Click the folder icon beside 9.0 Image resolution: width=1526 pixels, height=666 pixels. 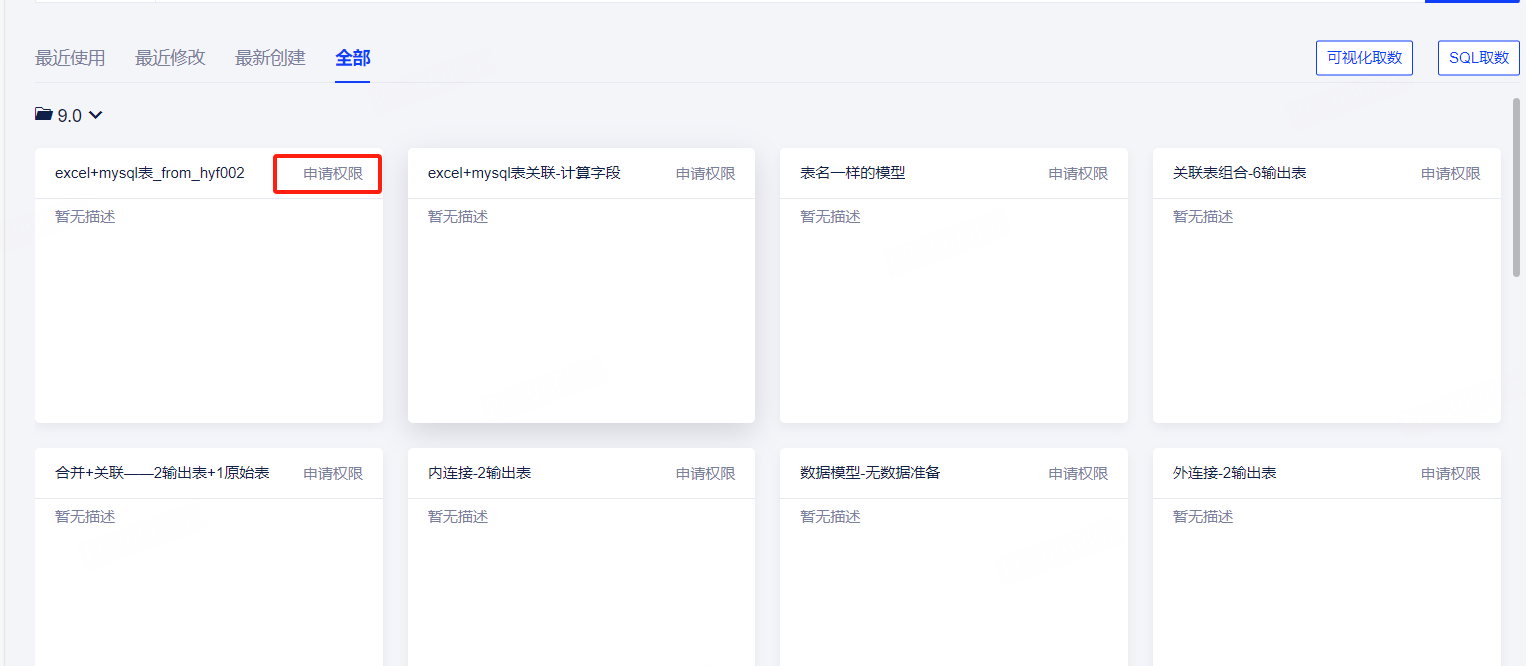(x=43, y=115)
